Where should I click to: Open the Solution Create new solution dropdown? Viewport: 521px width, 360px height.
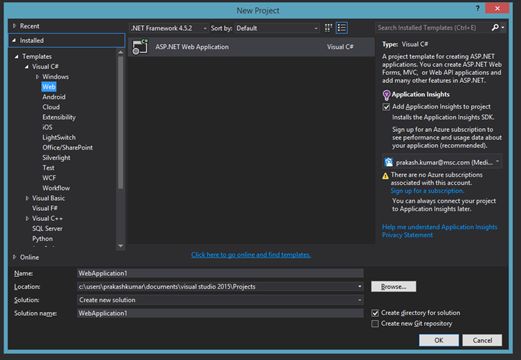(x=359, y=300)
